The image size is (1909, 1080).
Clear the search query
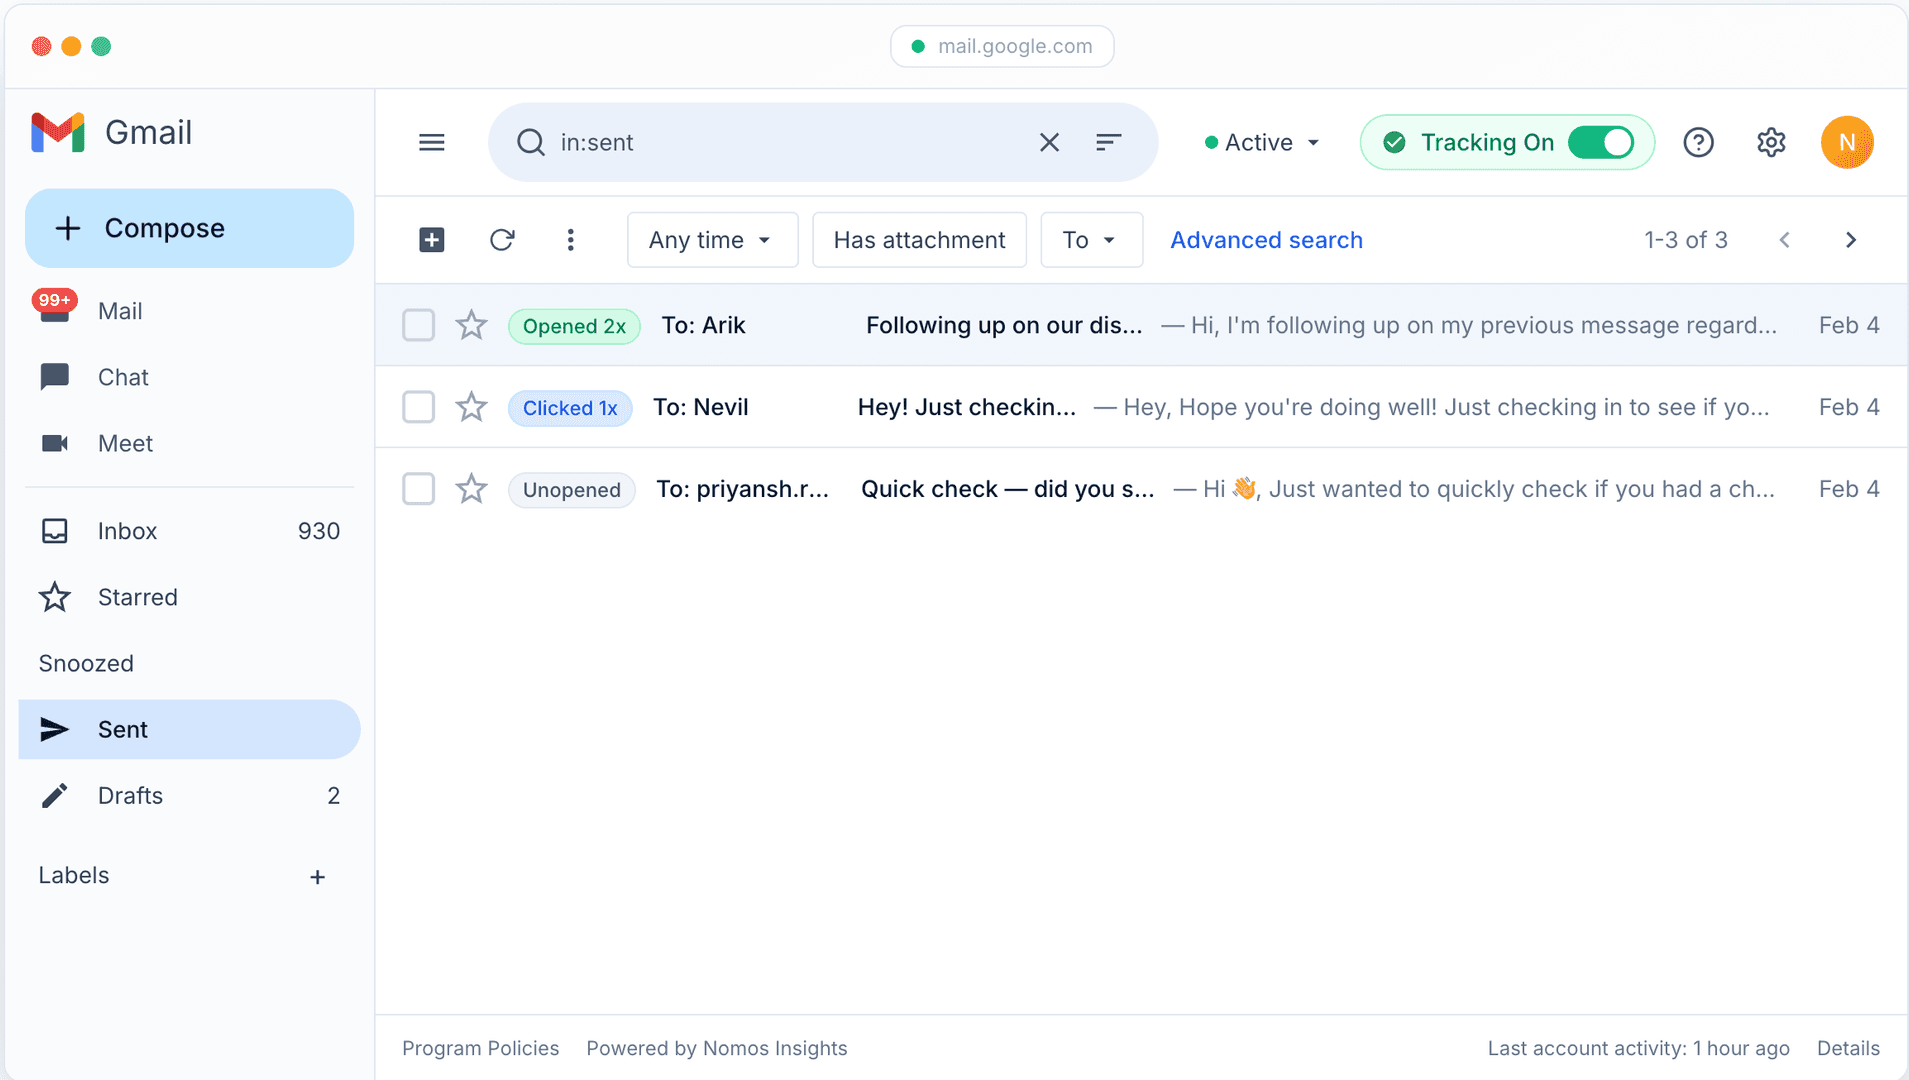[x=1048, y=142]
